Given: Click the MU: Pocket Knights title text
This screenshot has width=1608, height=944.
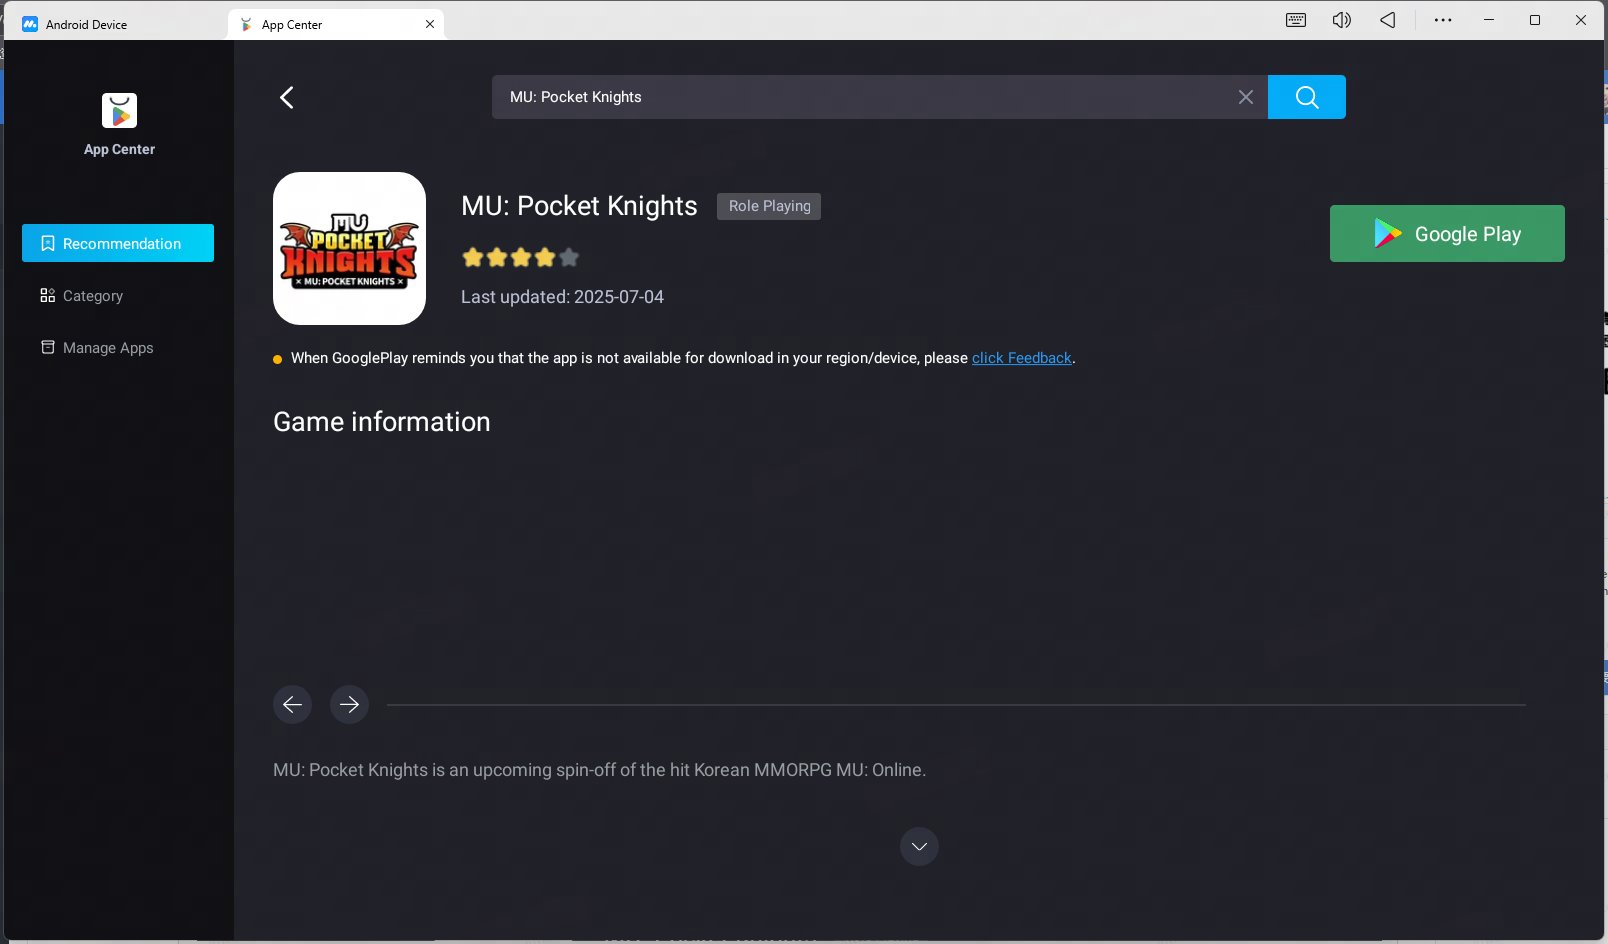Looking at the screenshot, I should point(579,206).
